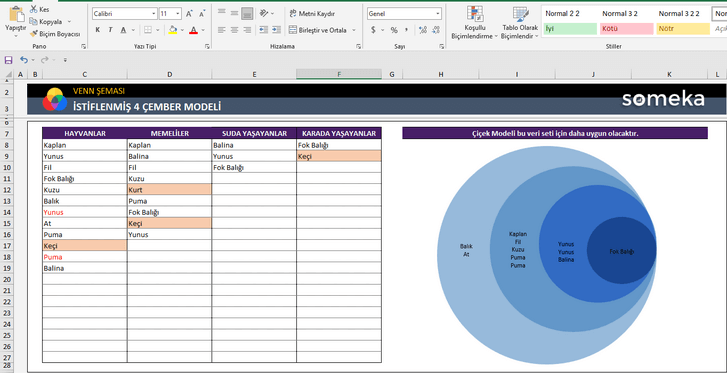
Task: Apply the Nötr cell style
Action: coord(683,29)
